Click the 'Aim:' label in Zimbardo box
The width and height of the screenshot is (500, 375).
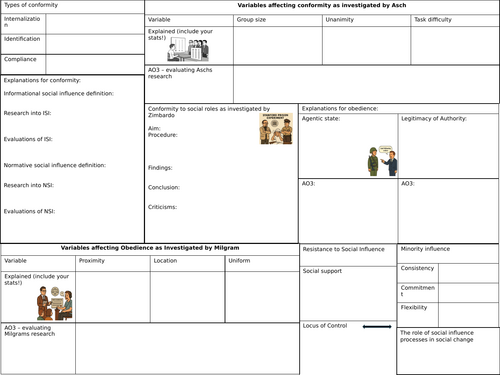tap(154, 128)
